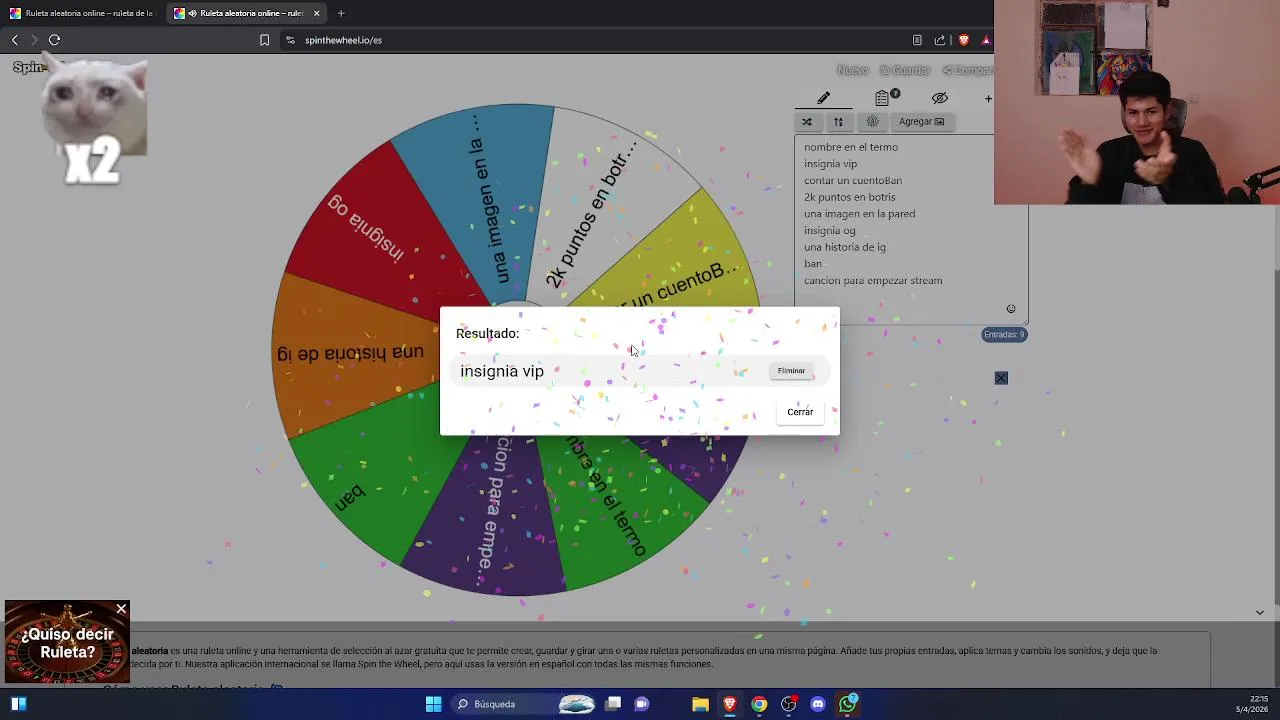Viewport: 1280px width, 720px height.
Task: Bookmark this page icon
Action: pyautogui.click(x=264, y=40)
